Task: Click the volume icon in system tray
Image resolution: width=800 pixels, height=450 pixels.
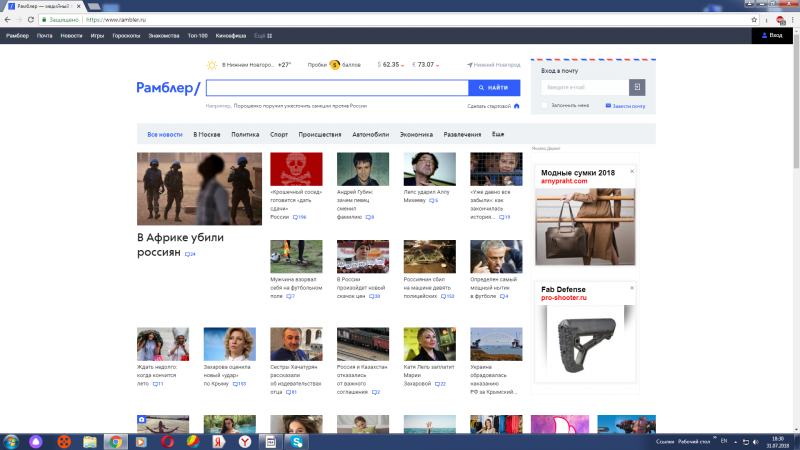Action: click(756, 442)
